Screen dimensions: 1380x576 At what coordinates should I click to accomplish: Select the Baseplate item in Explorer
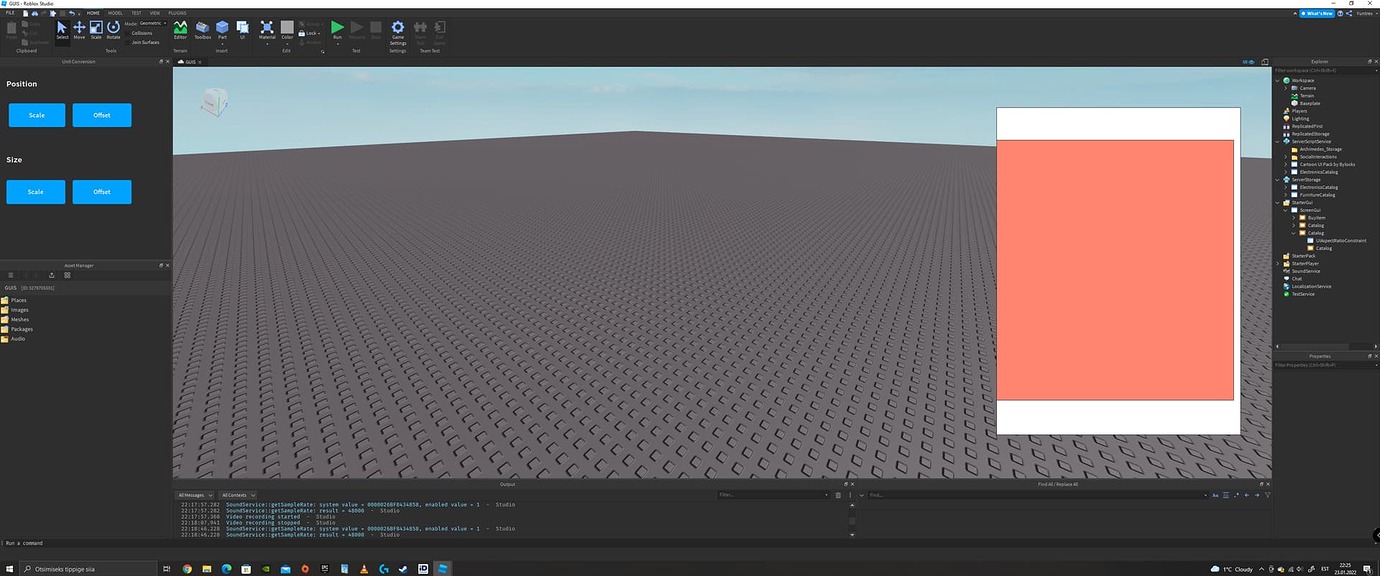[1308, 103]
